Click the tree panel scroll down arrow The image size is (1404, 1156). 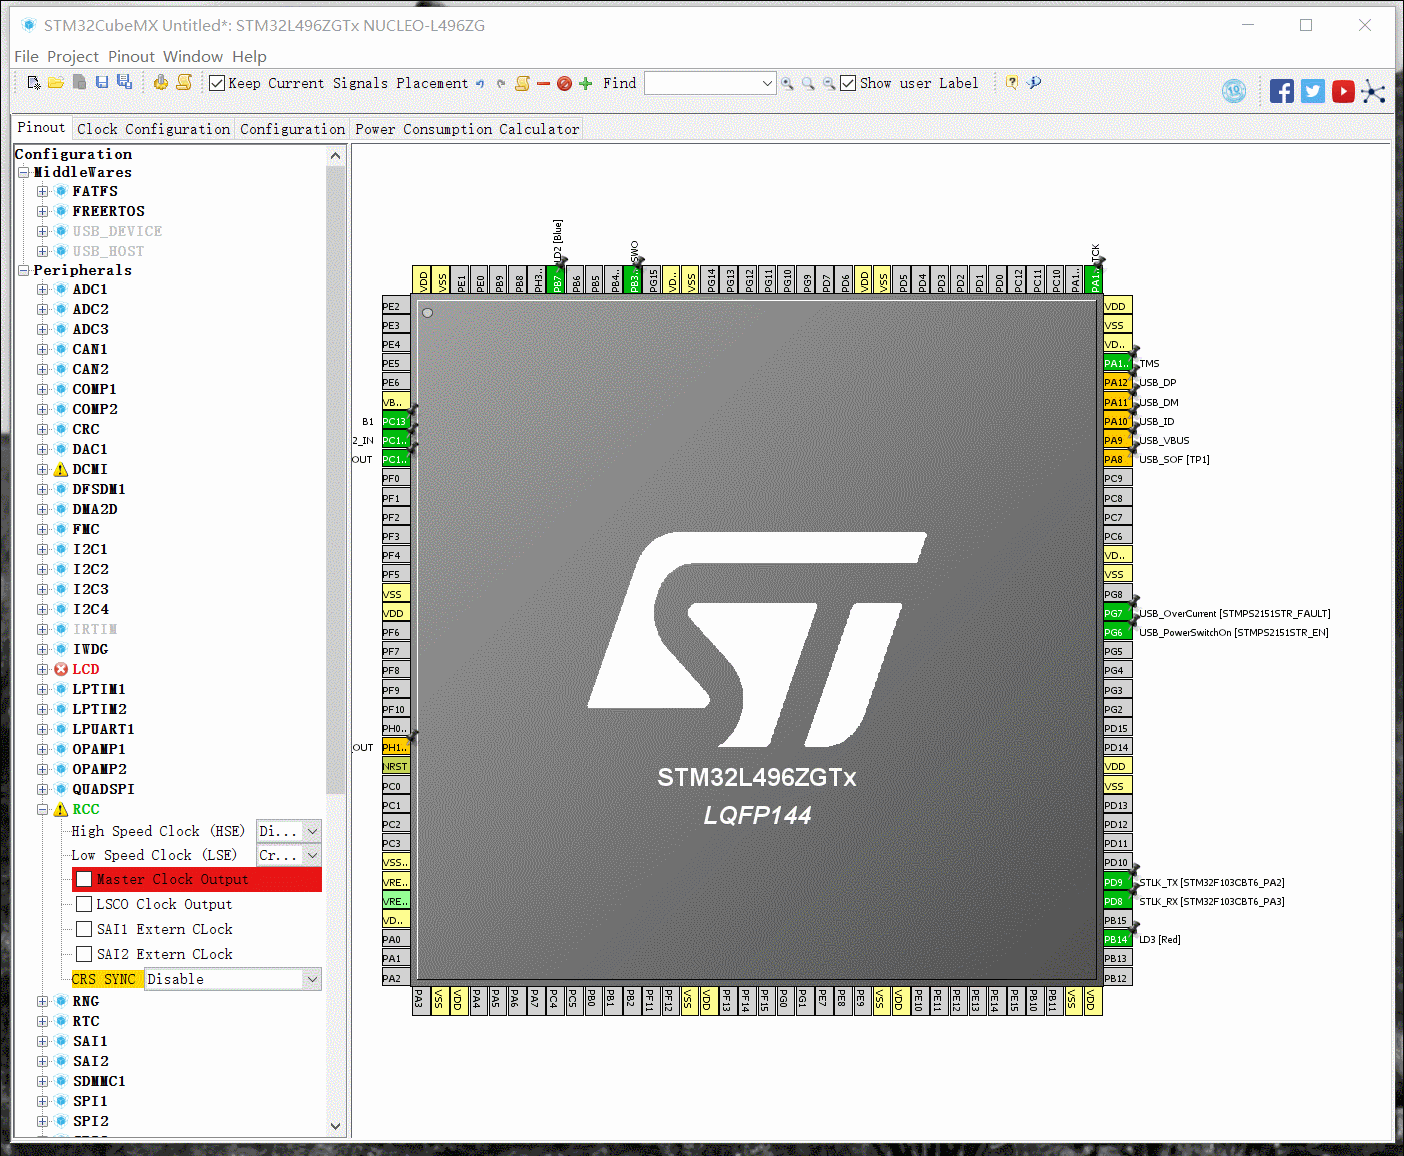point(335,1126)
